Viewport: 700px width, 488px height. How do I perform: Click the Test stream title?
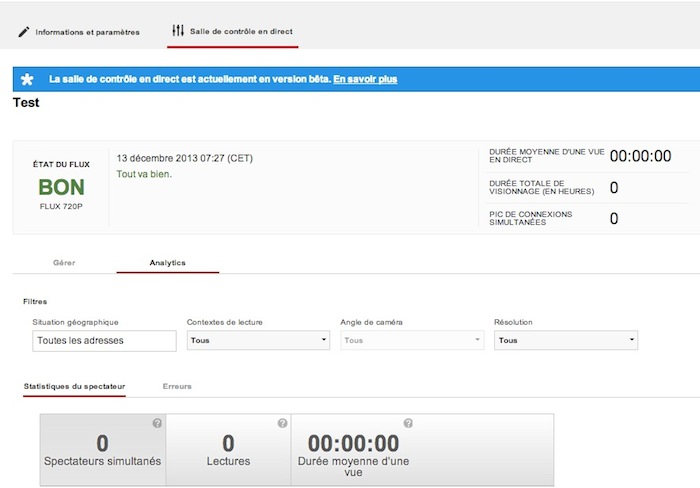[x=26, y=103]
